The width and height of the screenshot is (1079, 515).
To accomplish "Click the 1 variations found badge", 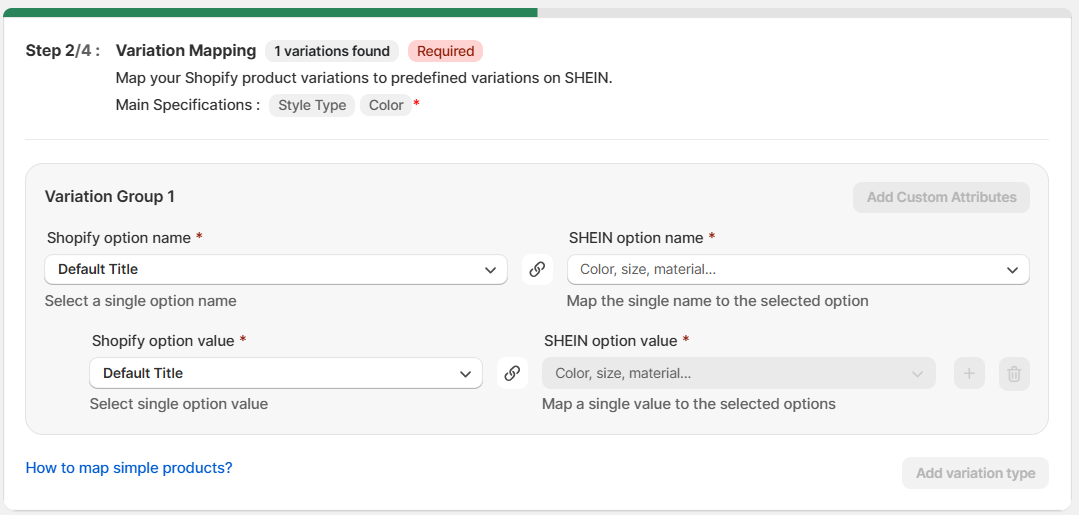I will coord(332,51).
